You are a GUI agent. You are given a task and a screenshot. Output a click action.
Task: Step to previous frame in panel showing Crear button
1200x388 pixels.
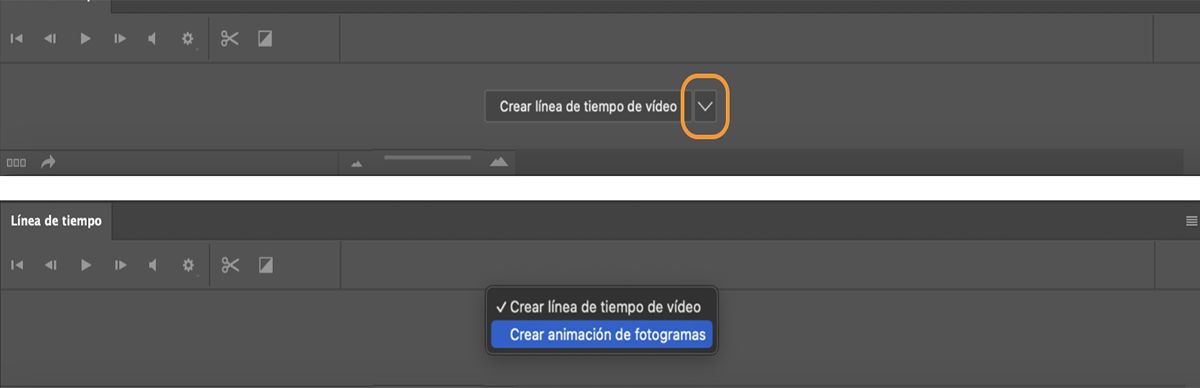click(x=50, y=39)
